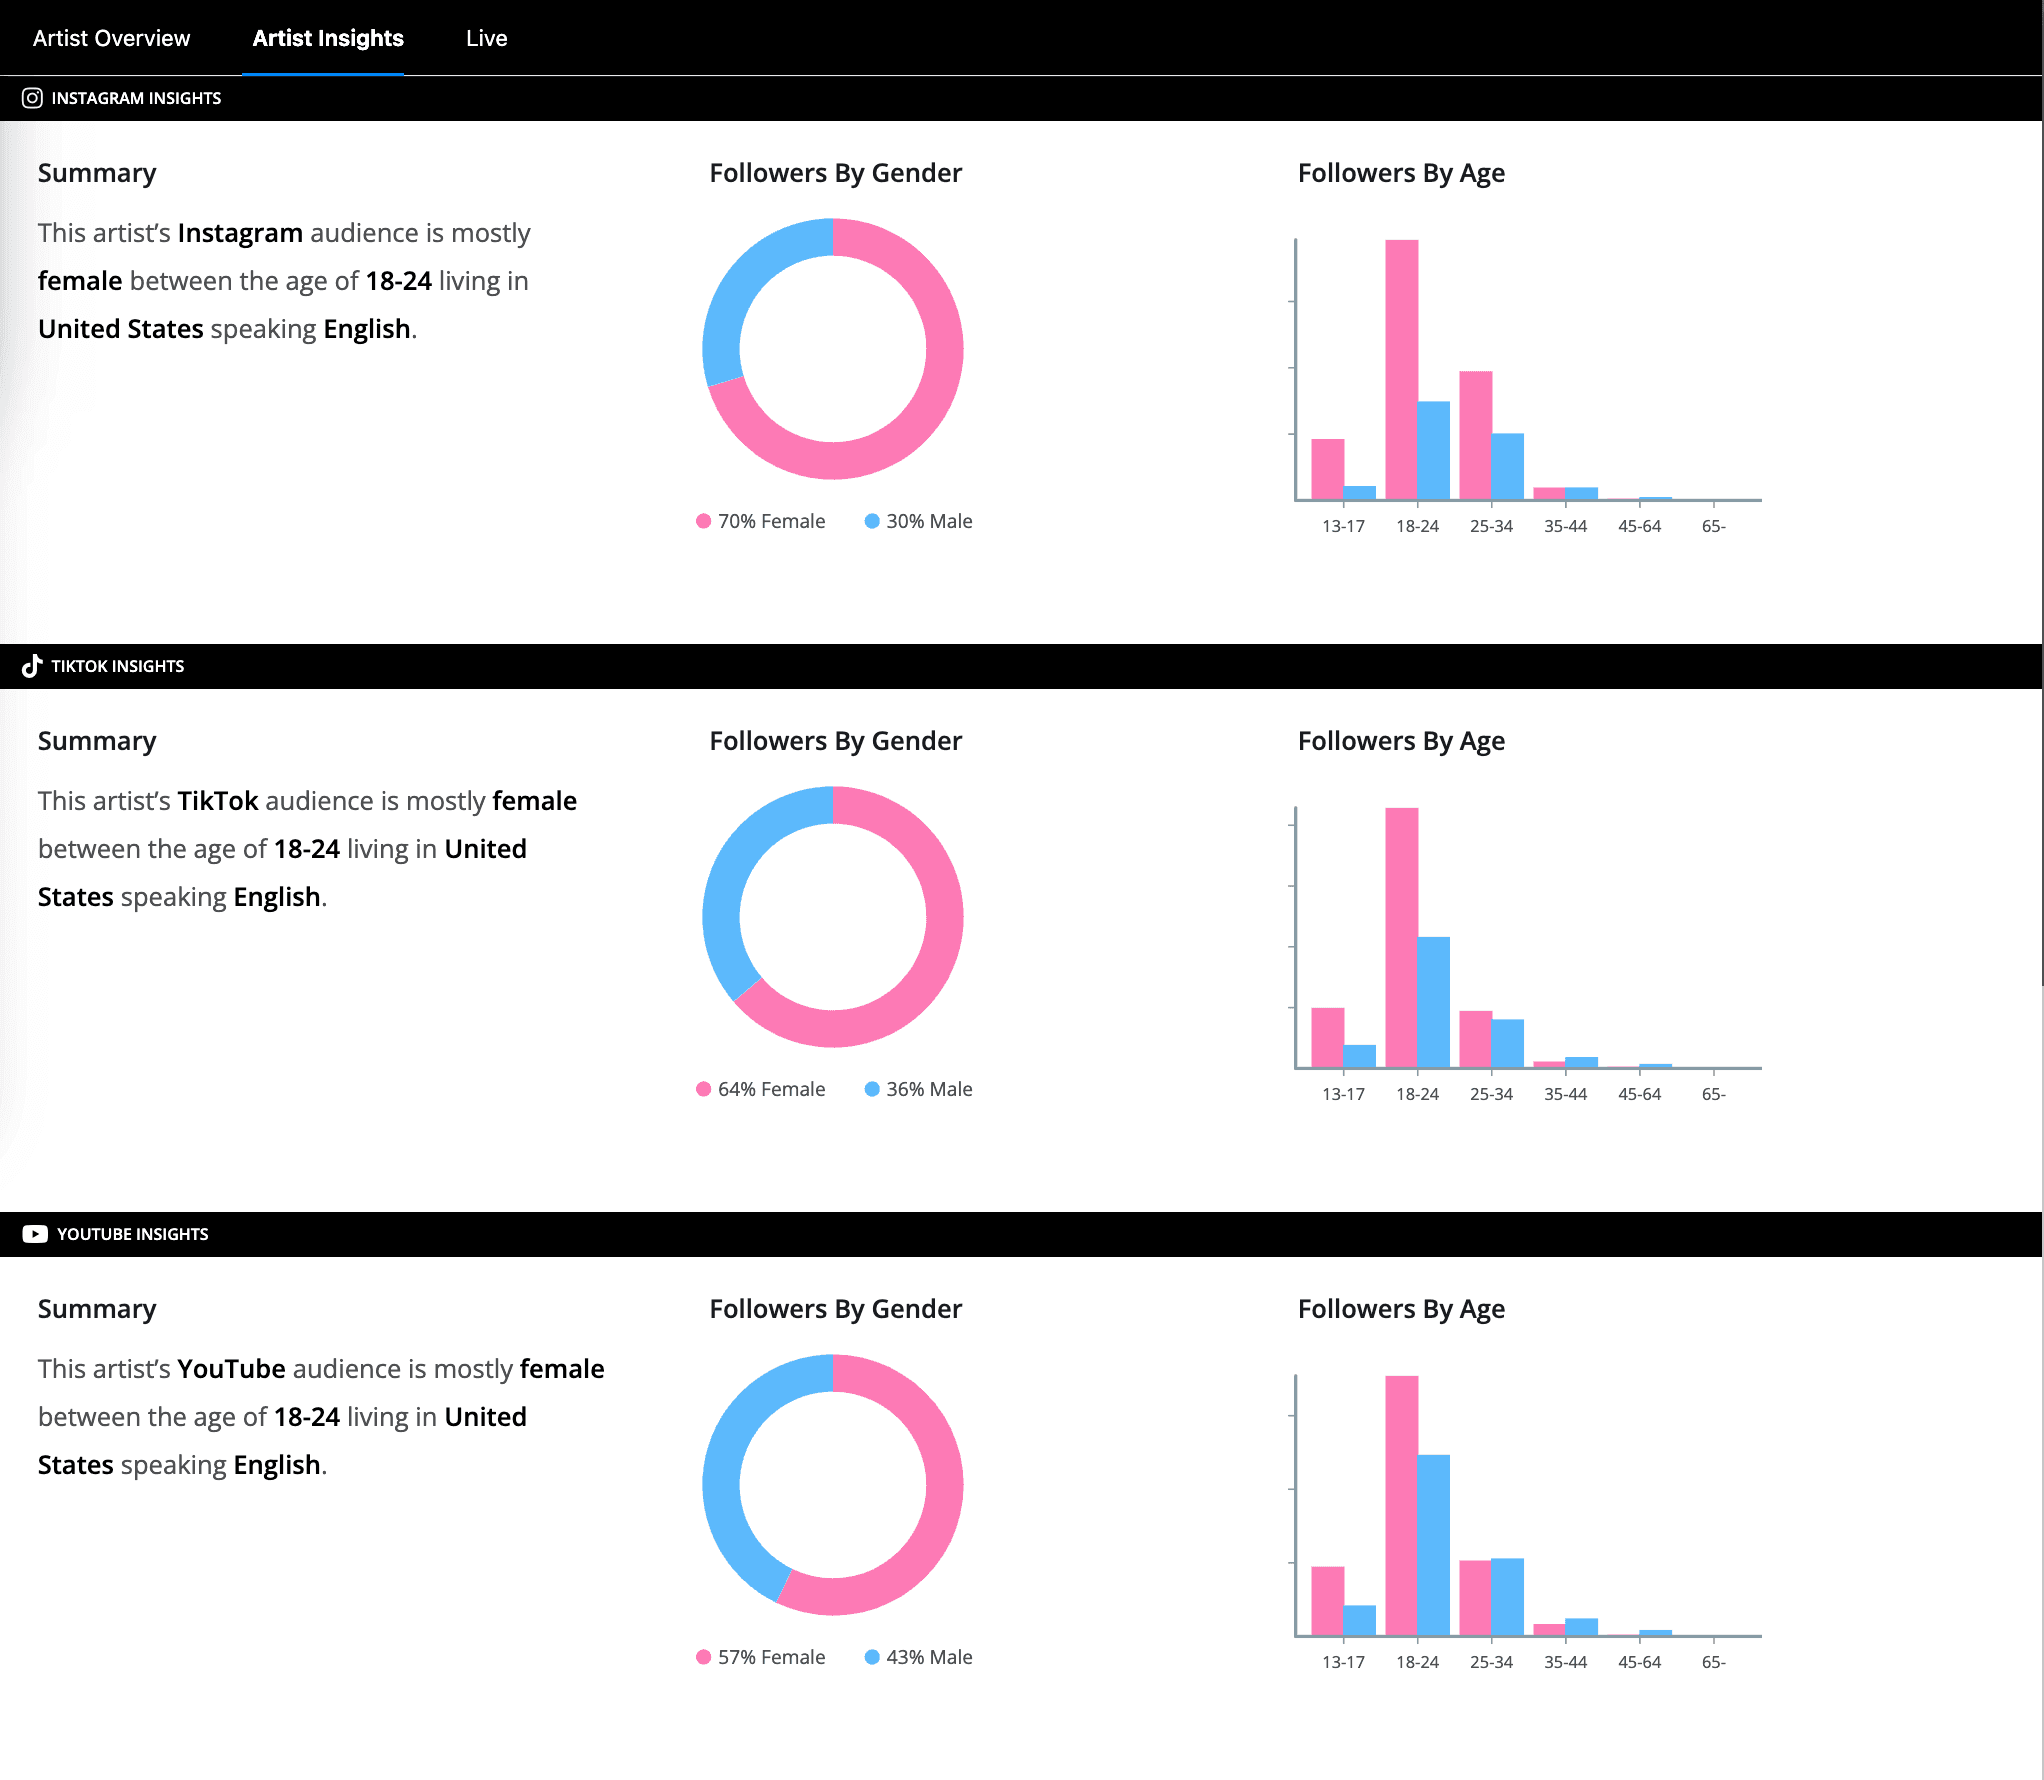Click the blue Male legend dot under Instagram donut chart

[x=872, y=521]
